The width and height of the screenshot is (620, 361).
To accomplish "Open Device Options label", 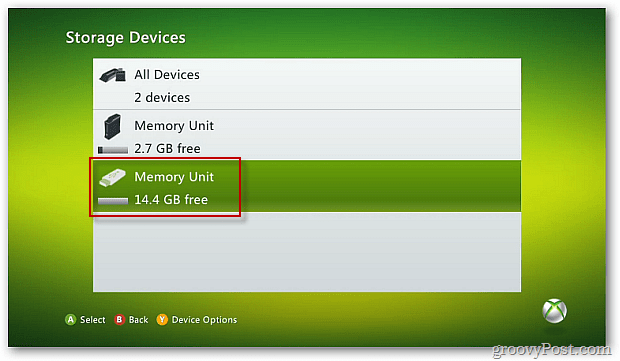I will tap(204, 319).
